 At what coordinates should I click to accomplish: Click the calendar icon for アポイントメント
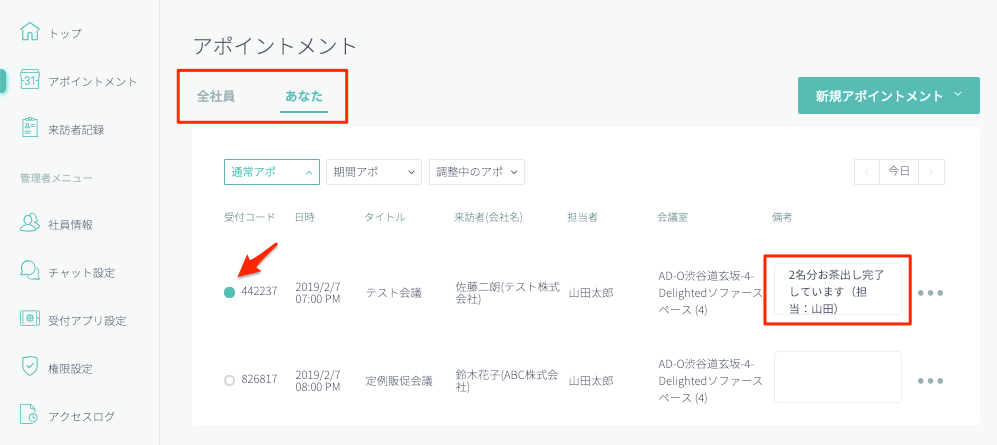tap(30, 81)
